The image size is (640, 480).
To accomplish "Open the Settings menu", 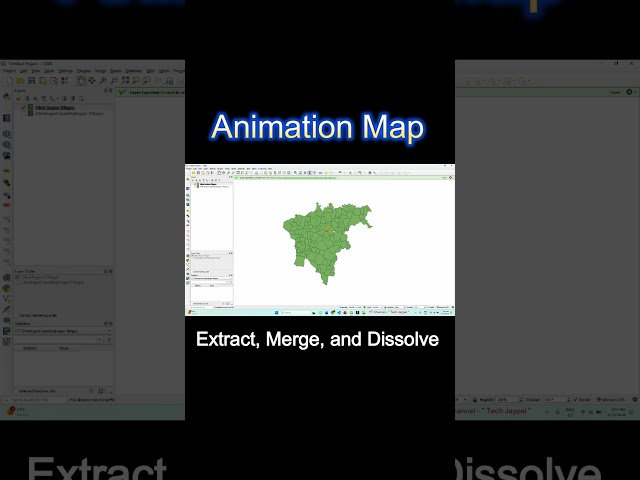I will pos(65,71).
